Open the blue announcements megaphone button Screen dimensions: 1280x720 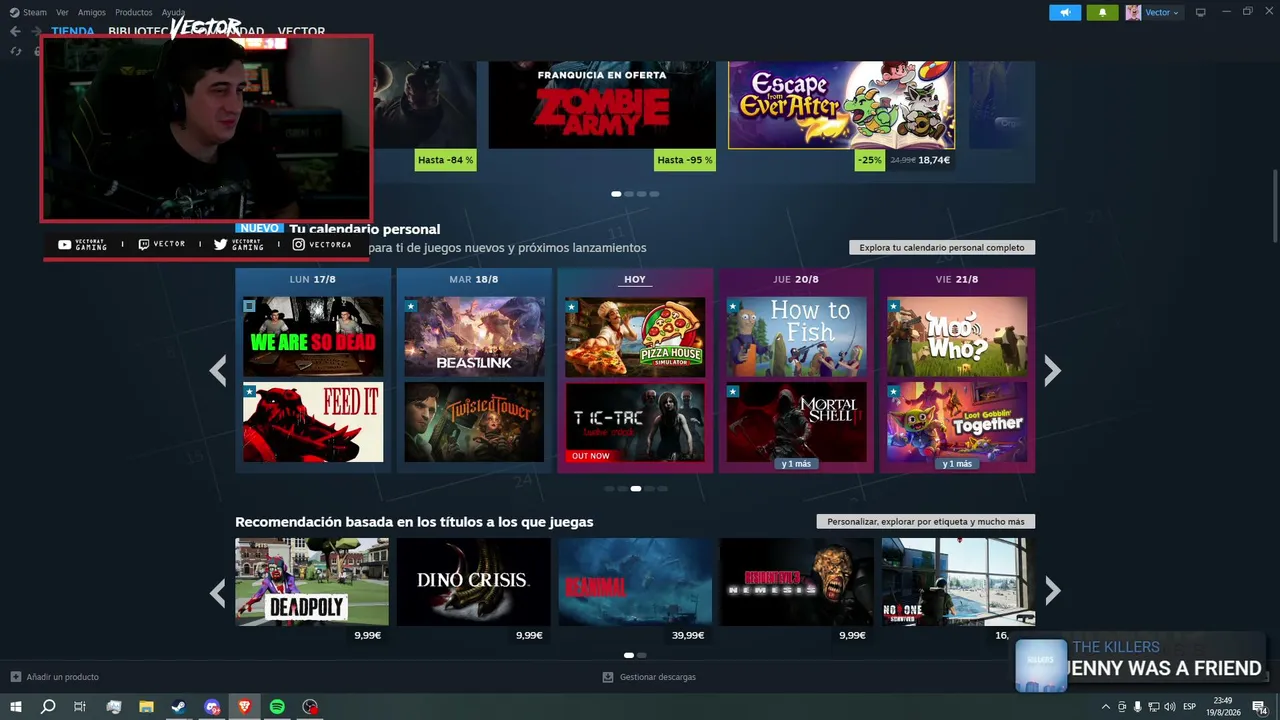coord(1065,12)
